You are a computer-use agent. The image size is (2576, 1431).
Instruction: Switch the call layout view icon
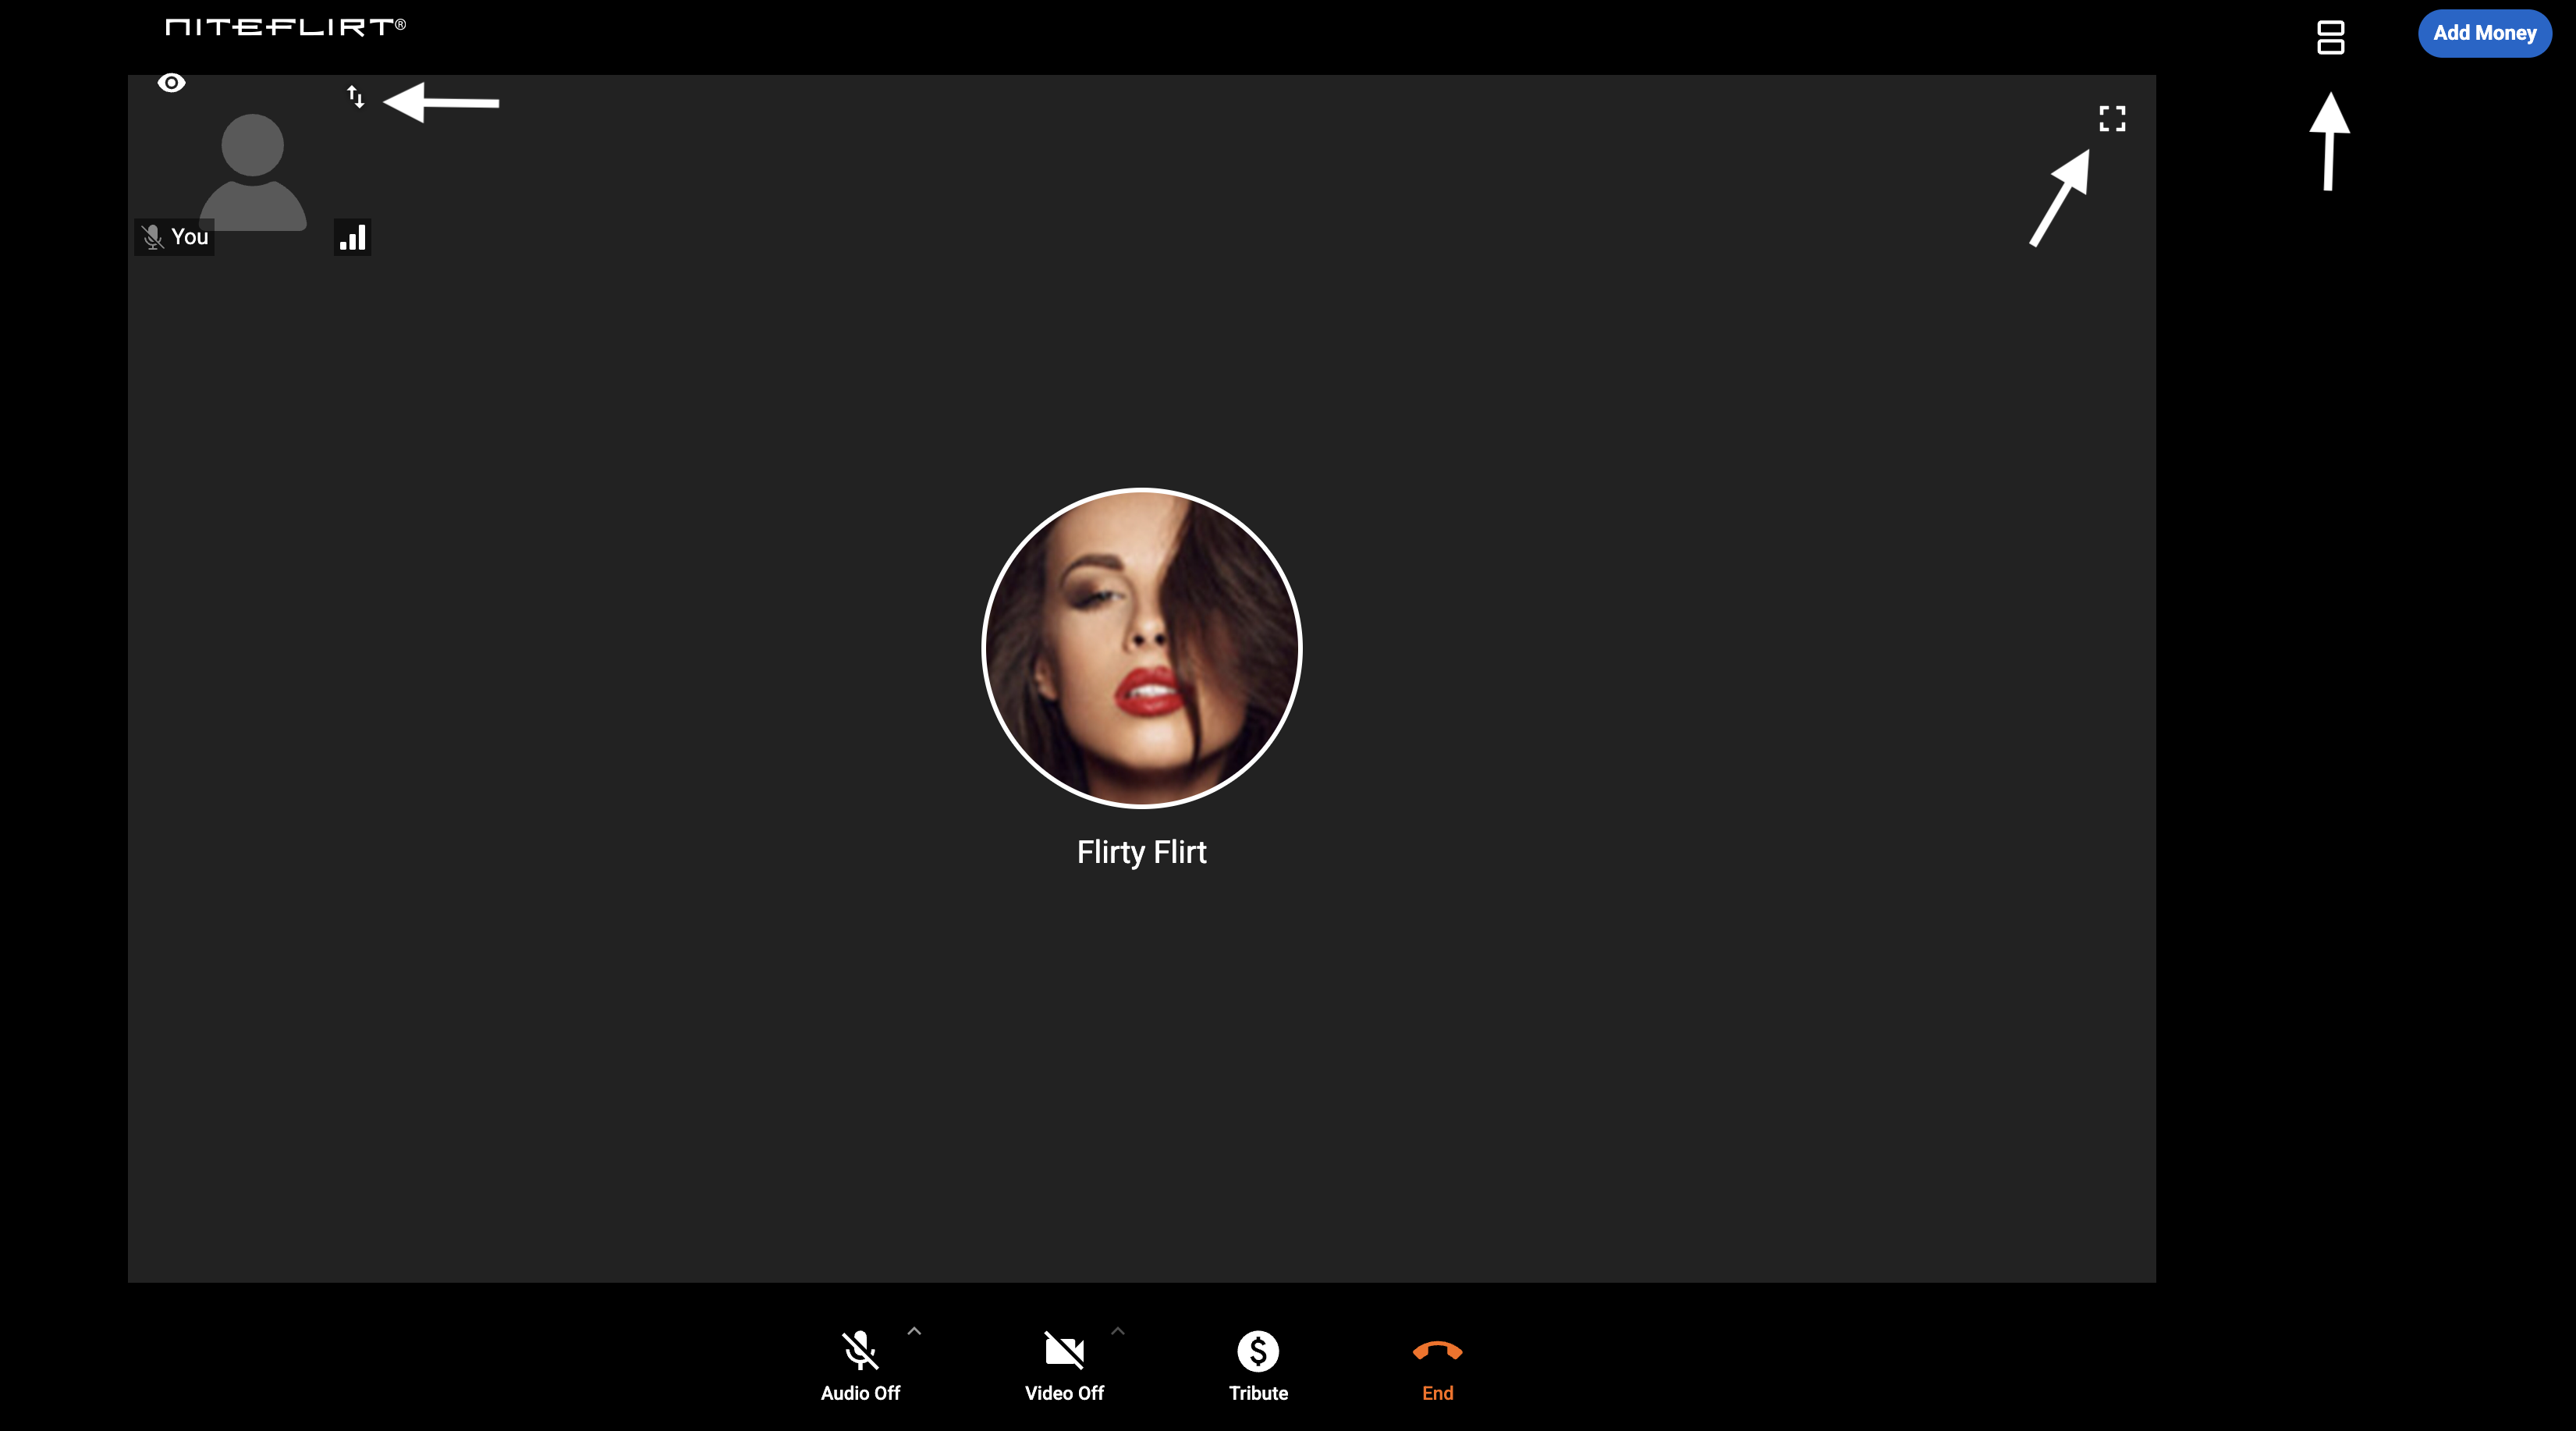[x=2330, y=37]
